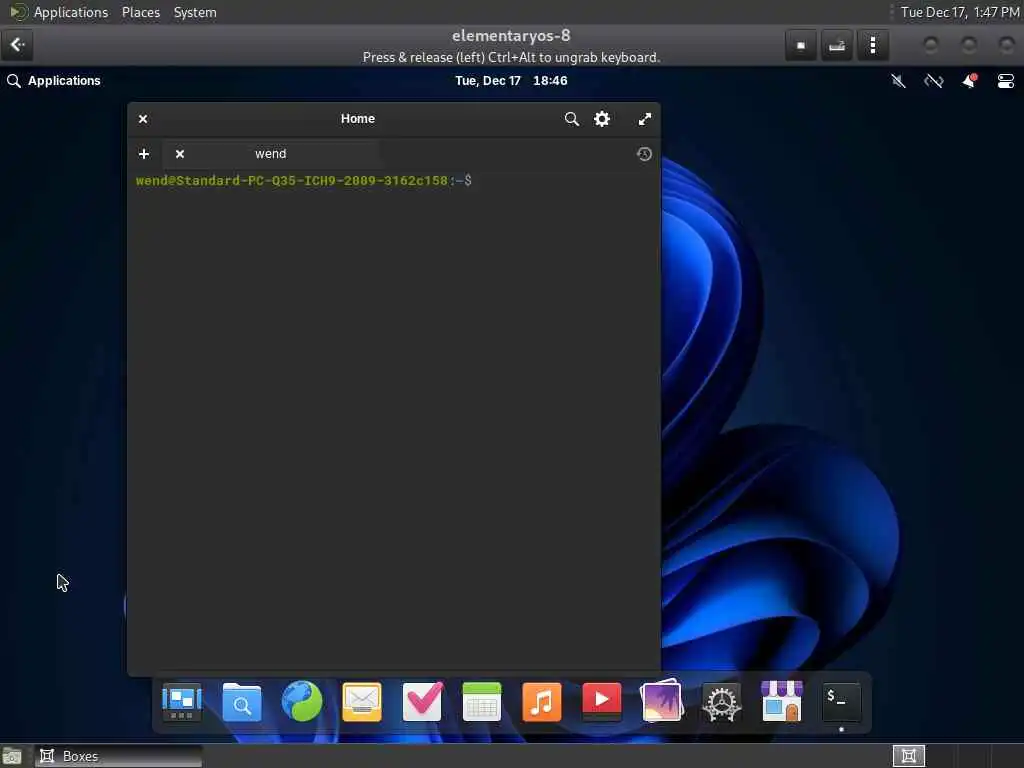This screenshot has width=1024, height=768.
Task: Click the 'Home' window title
Action: [x=358, y=119]
